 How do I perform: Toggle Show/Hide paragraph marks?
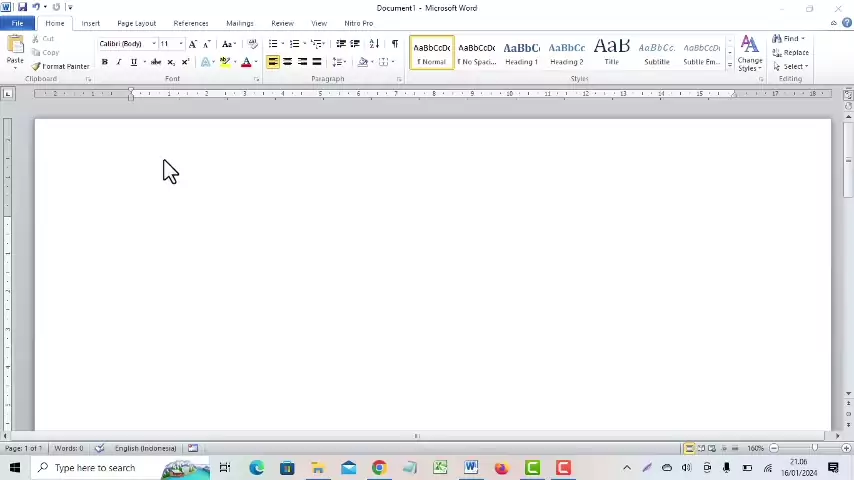(x=394, y=44)
